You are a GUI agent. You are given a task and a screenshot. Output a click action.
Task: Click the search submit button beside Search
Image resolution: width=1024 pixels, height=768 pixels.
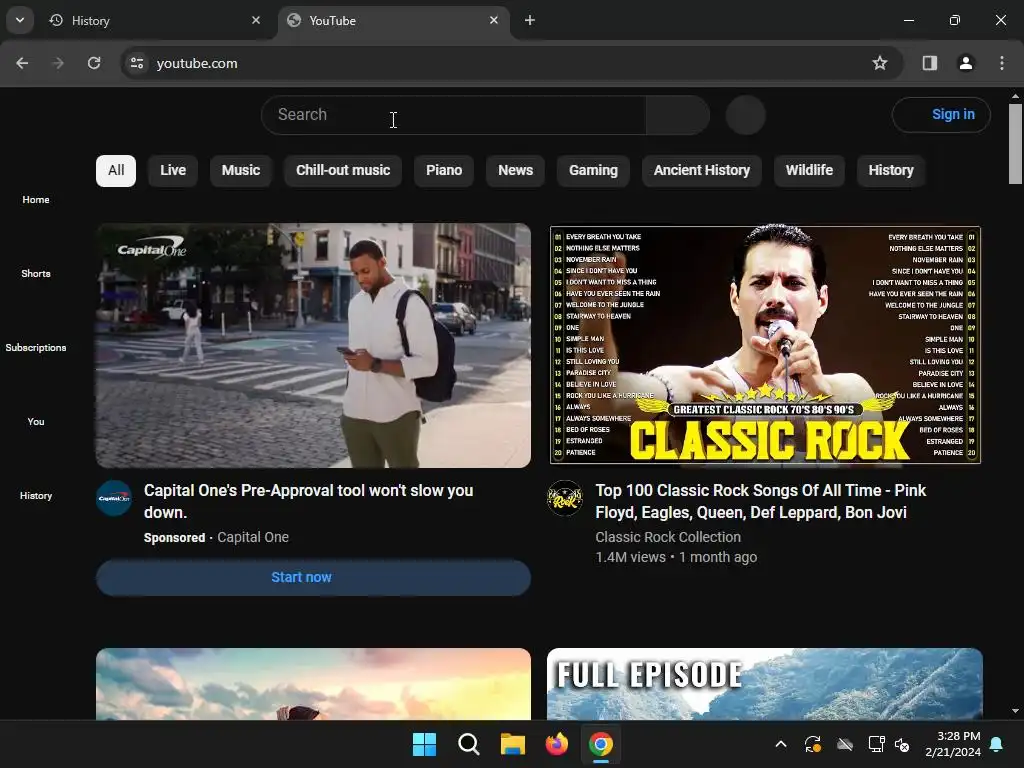tap(678, 115)
